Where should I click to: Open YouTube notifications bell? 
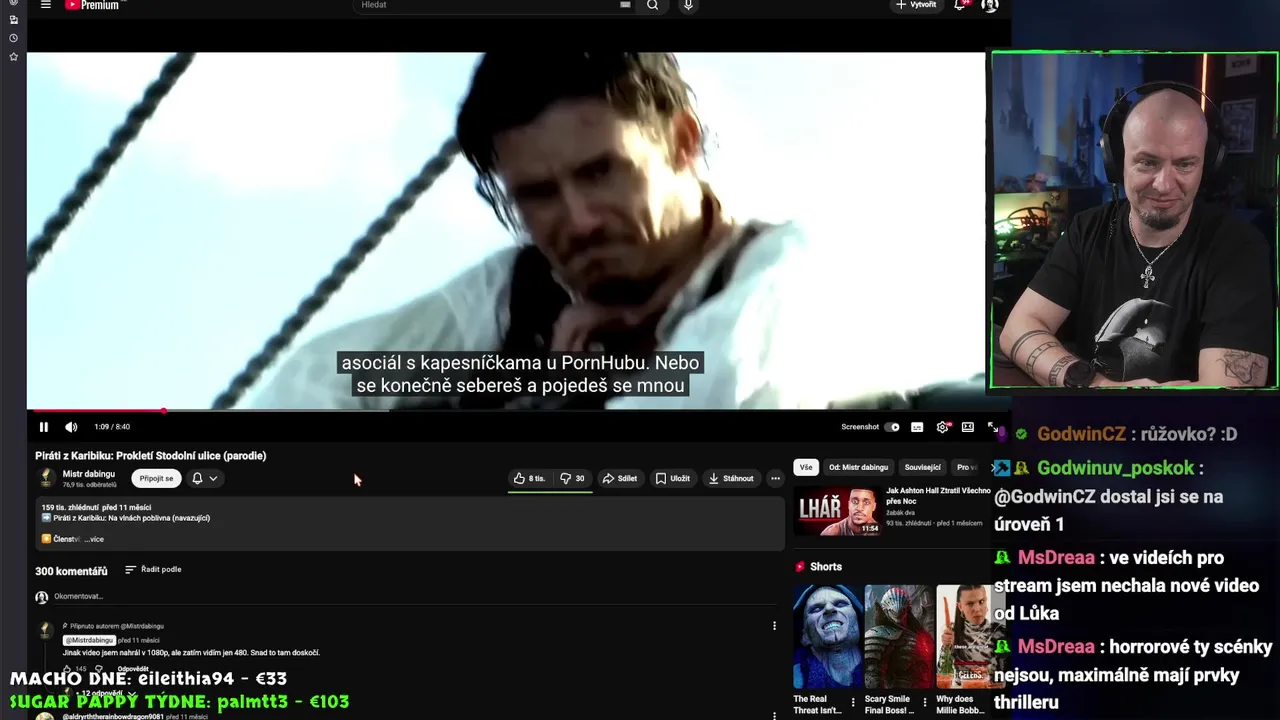(x=960, y=5)
